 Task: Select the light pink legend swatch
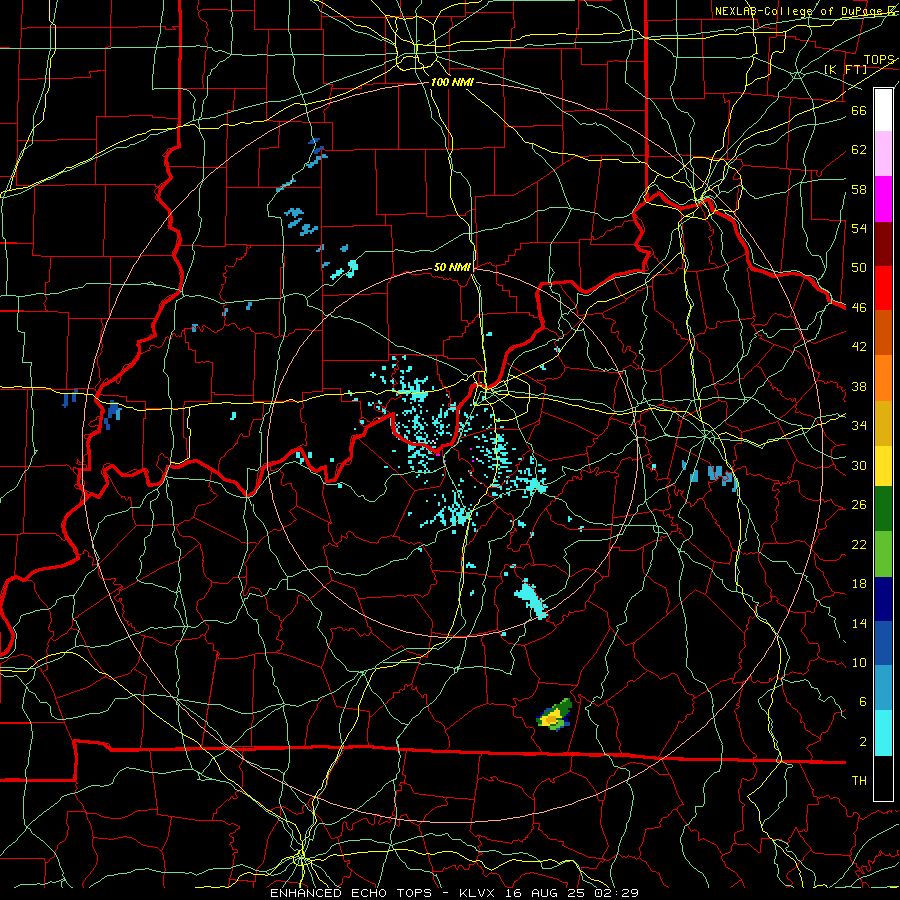[883, 154]
